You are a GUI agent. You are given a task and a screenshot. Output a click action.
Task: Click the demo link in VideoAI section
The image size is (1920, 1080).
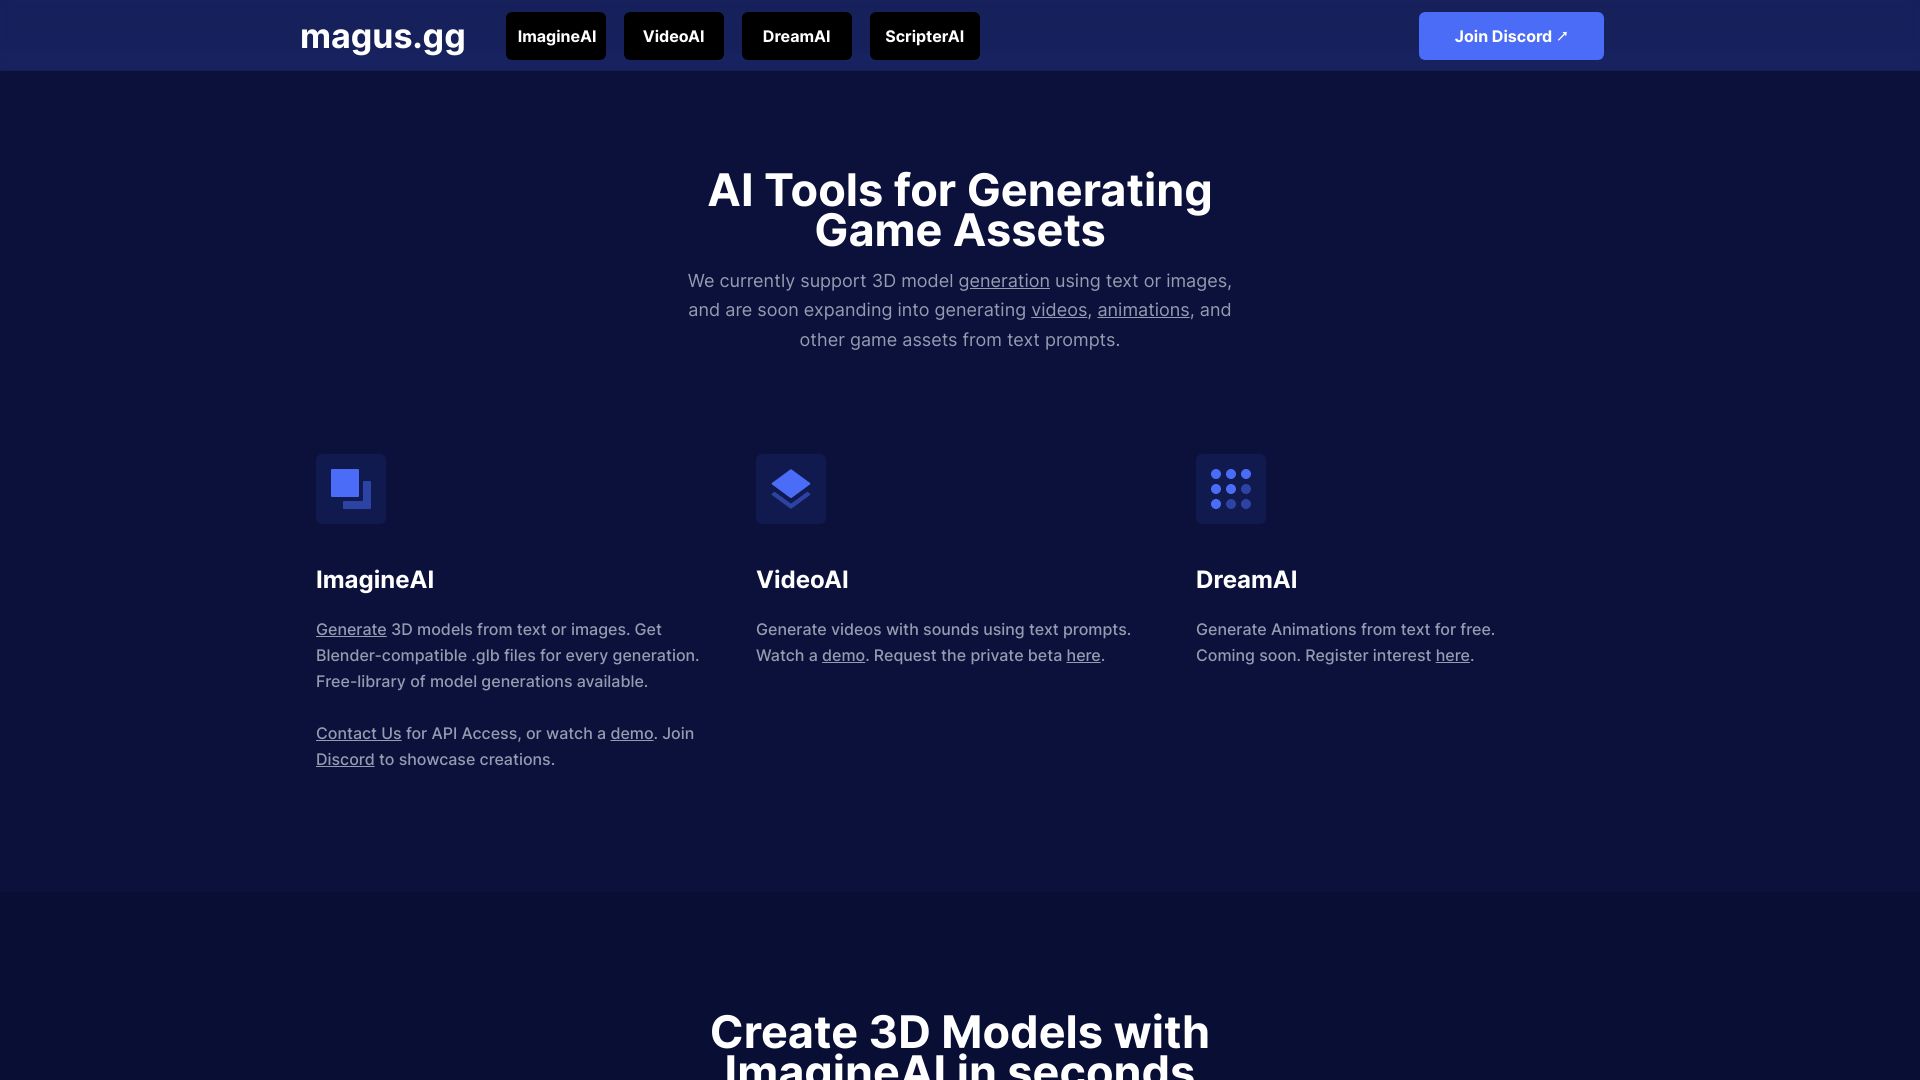(843, 655)
